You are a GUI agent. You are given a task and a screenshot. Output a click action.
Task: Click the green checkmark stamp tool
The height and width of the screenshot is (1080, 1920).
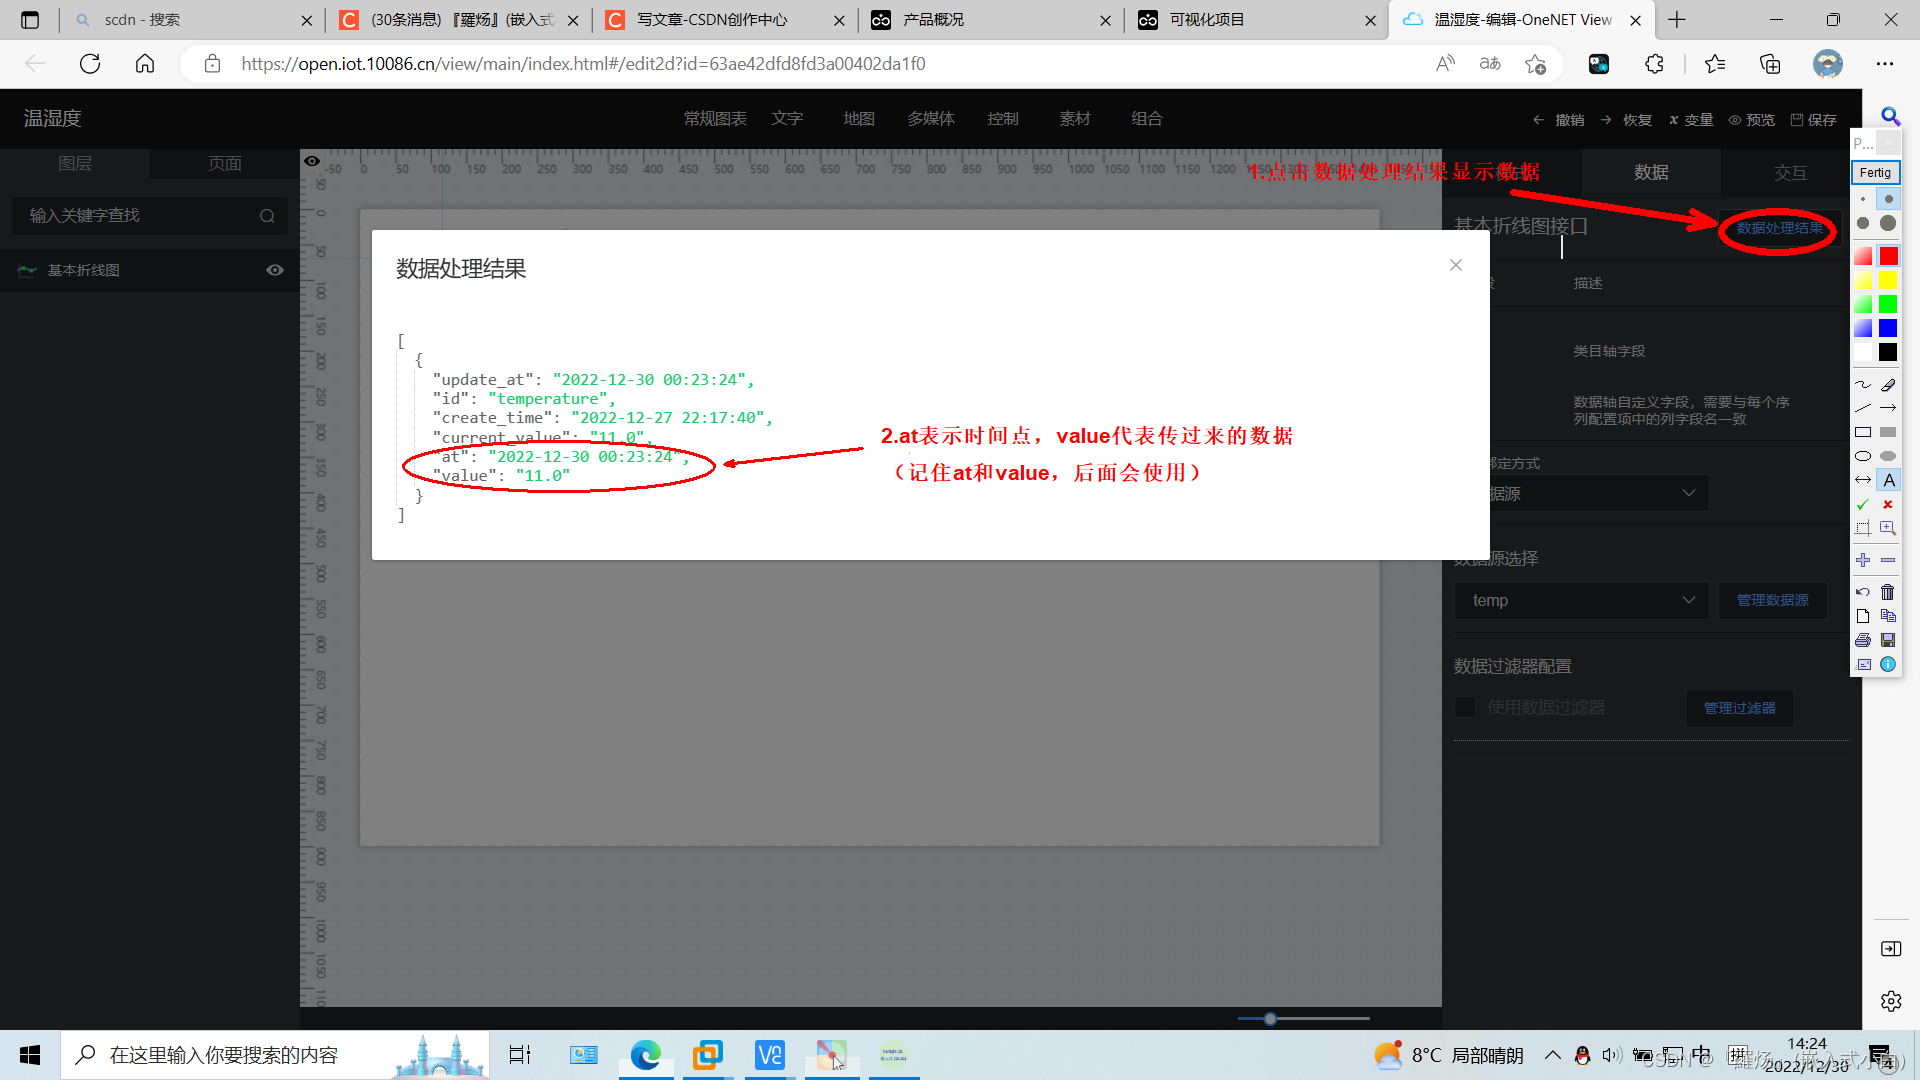click(1863, 504)
